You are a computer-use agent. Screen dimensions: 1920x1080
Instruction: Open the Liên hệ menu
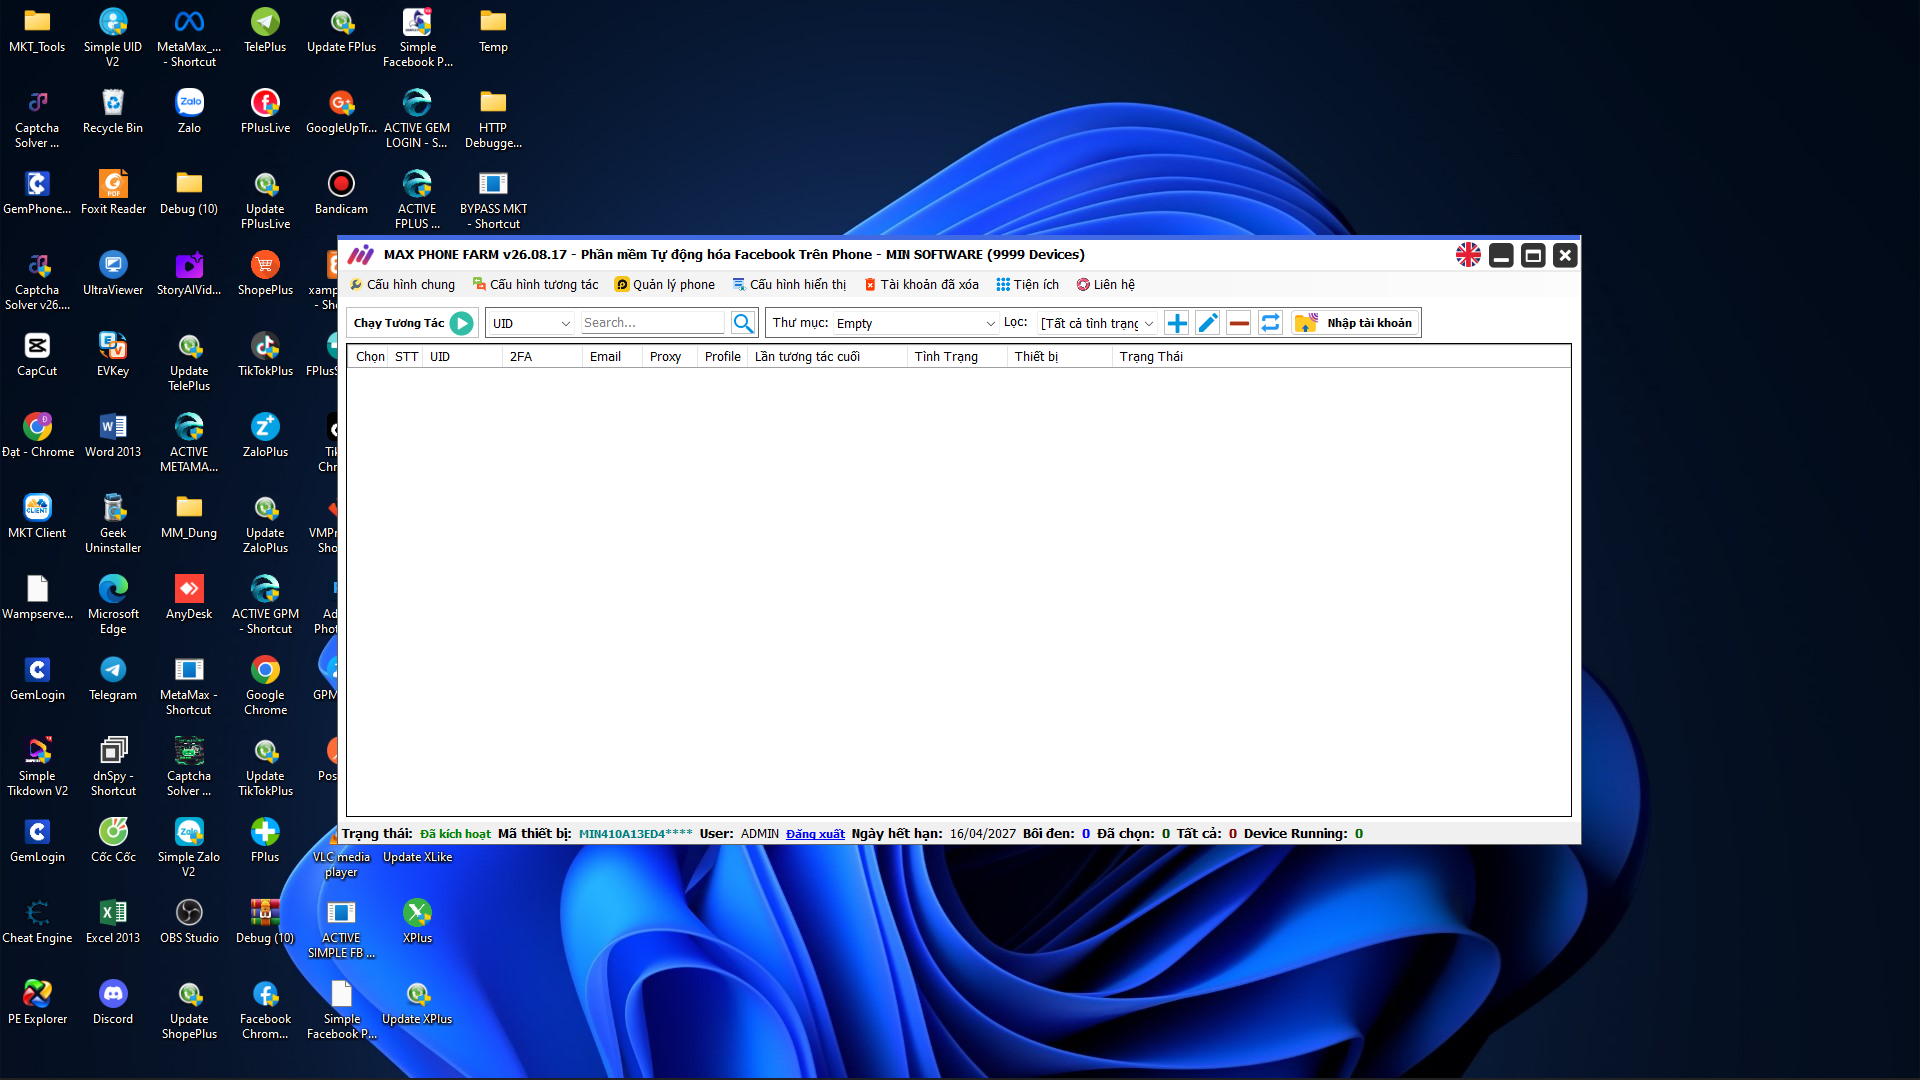1106,285
